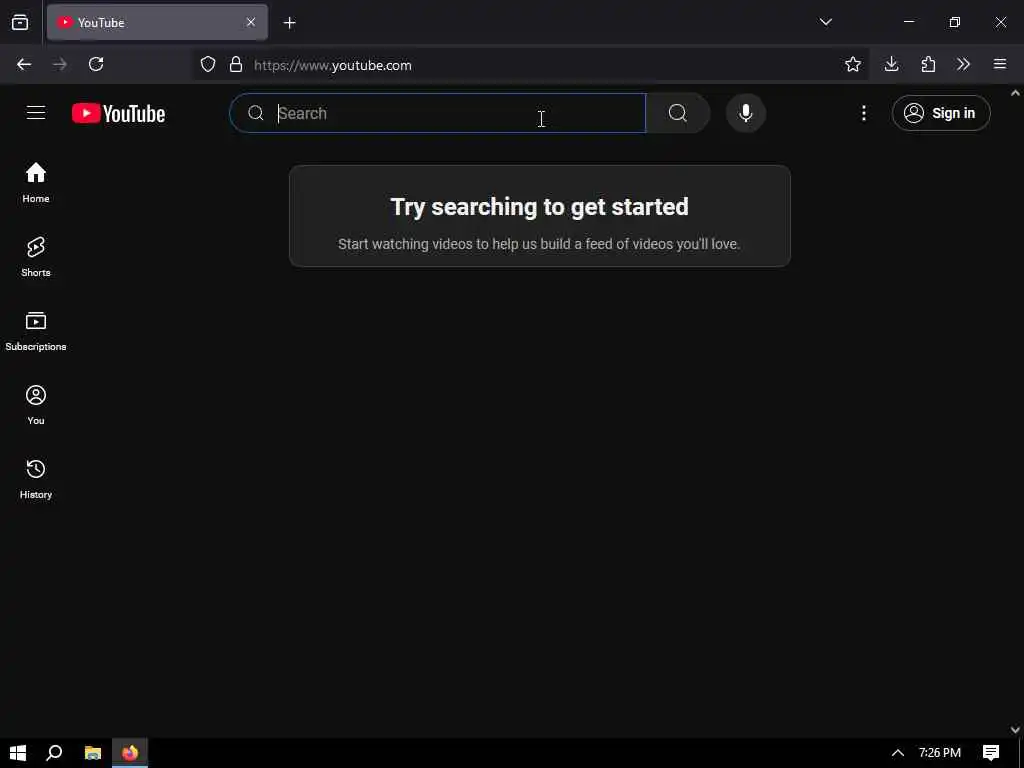The width and height of the screenshot is (1024, 768).
Task: Click the page scrollbar down arrow
Action: click(x=1016, y=729)
